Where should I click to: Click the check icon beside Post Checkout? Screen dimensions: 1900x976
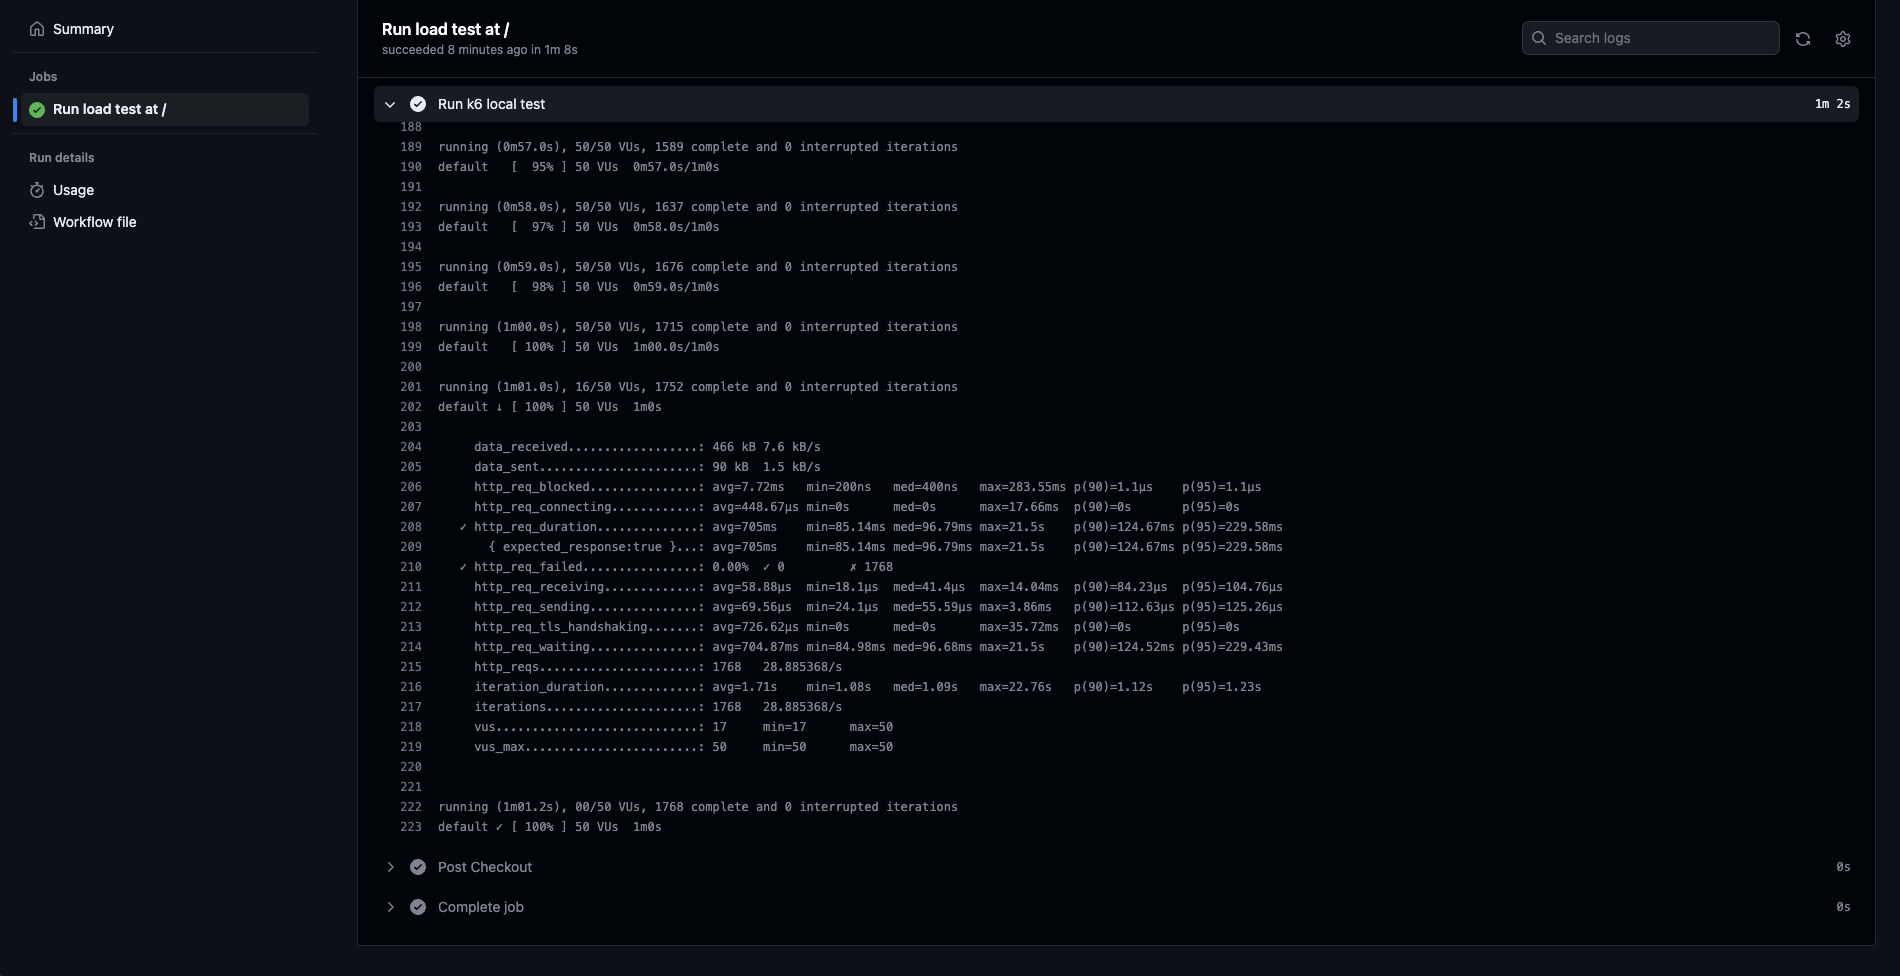418,867
